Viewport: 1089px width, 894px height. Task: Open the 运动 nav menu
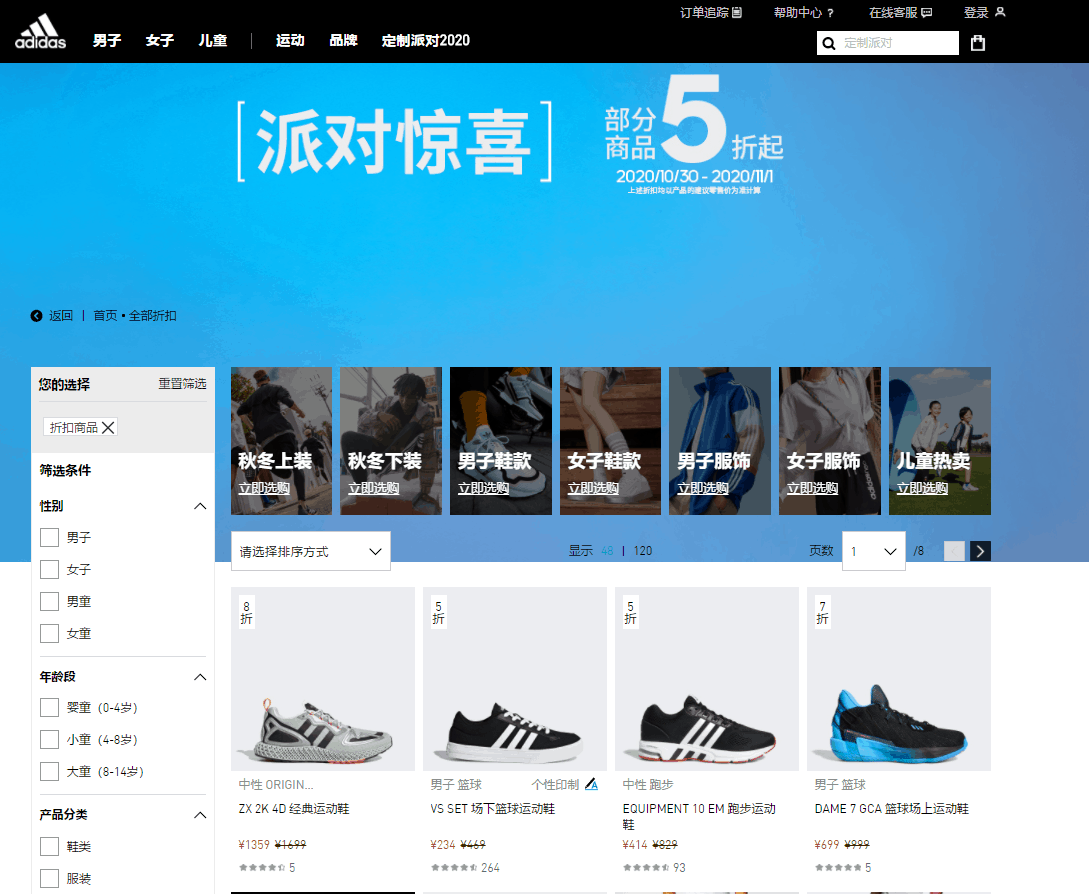(x=290, y=41)
